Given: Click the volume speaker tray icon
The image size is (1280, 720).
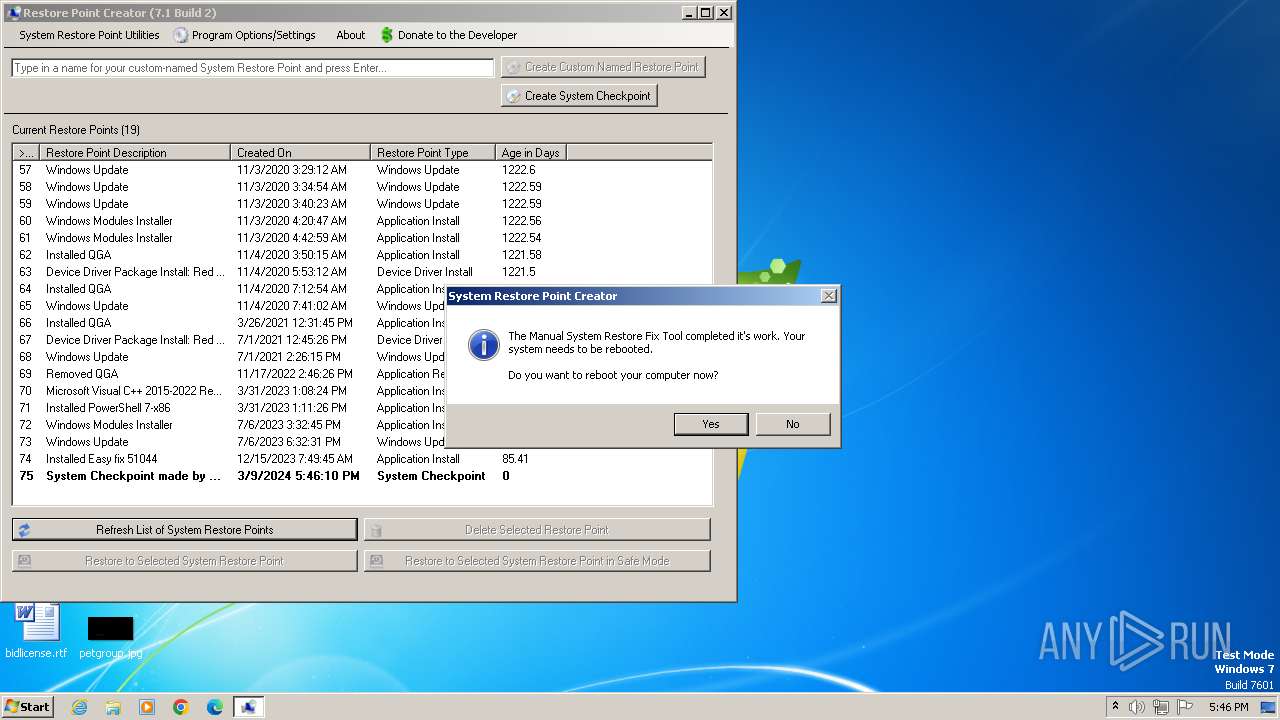Looking at the screenshot, I should pyautogui.click(x=1137, y=707).
